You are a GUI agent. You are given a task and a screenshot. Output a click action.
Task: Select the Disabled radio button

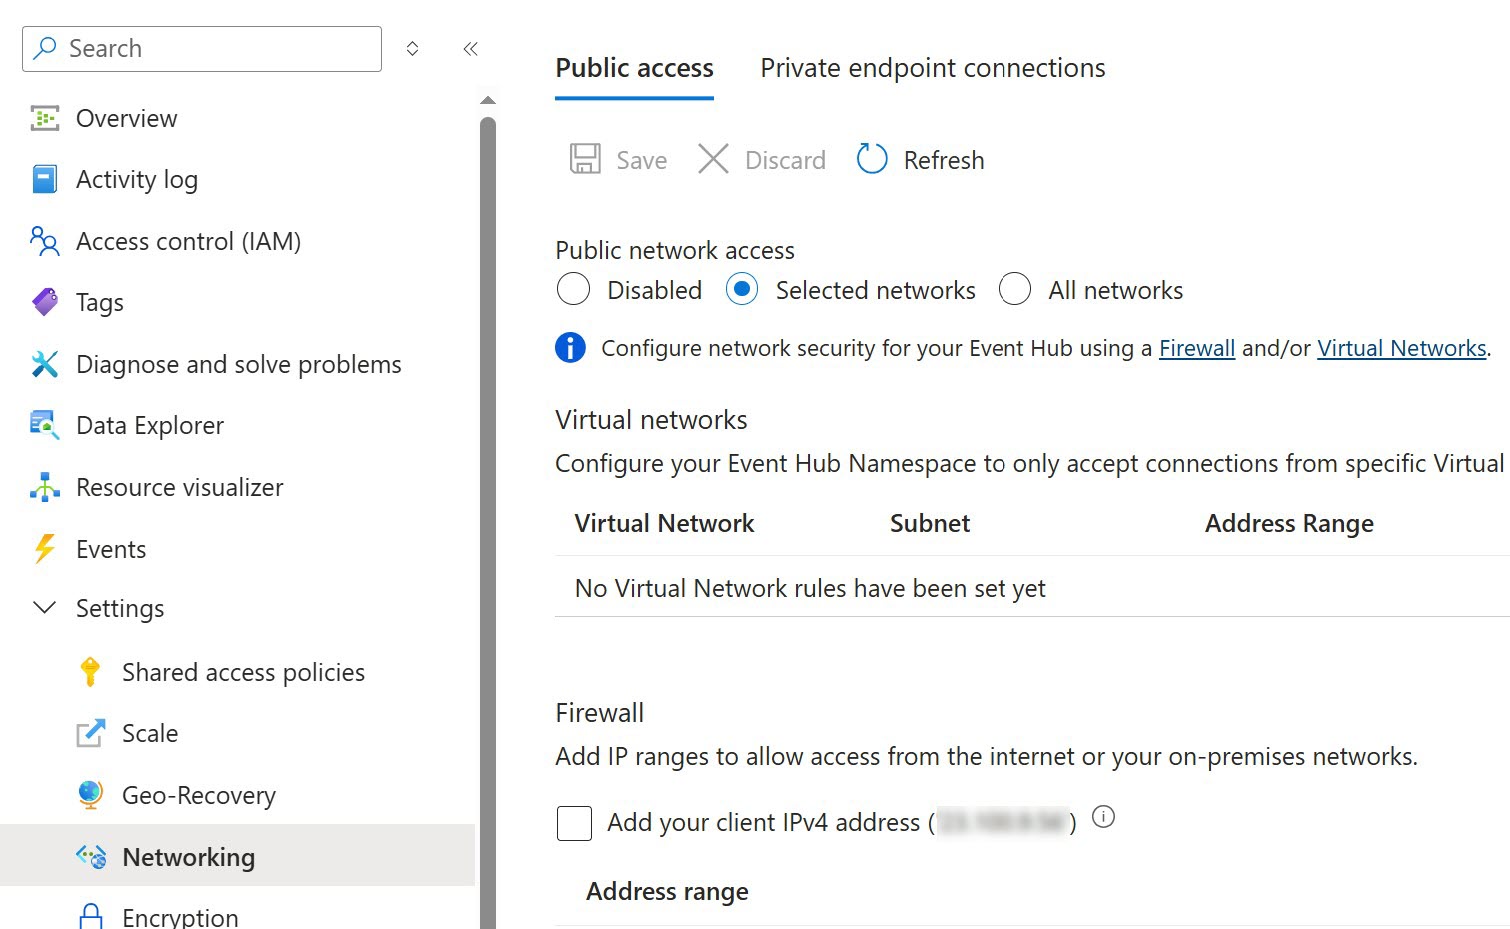[573, 290]
